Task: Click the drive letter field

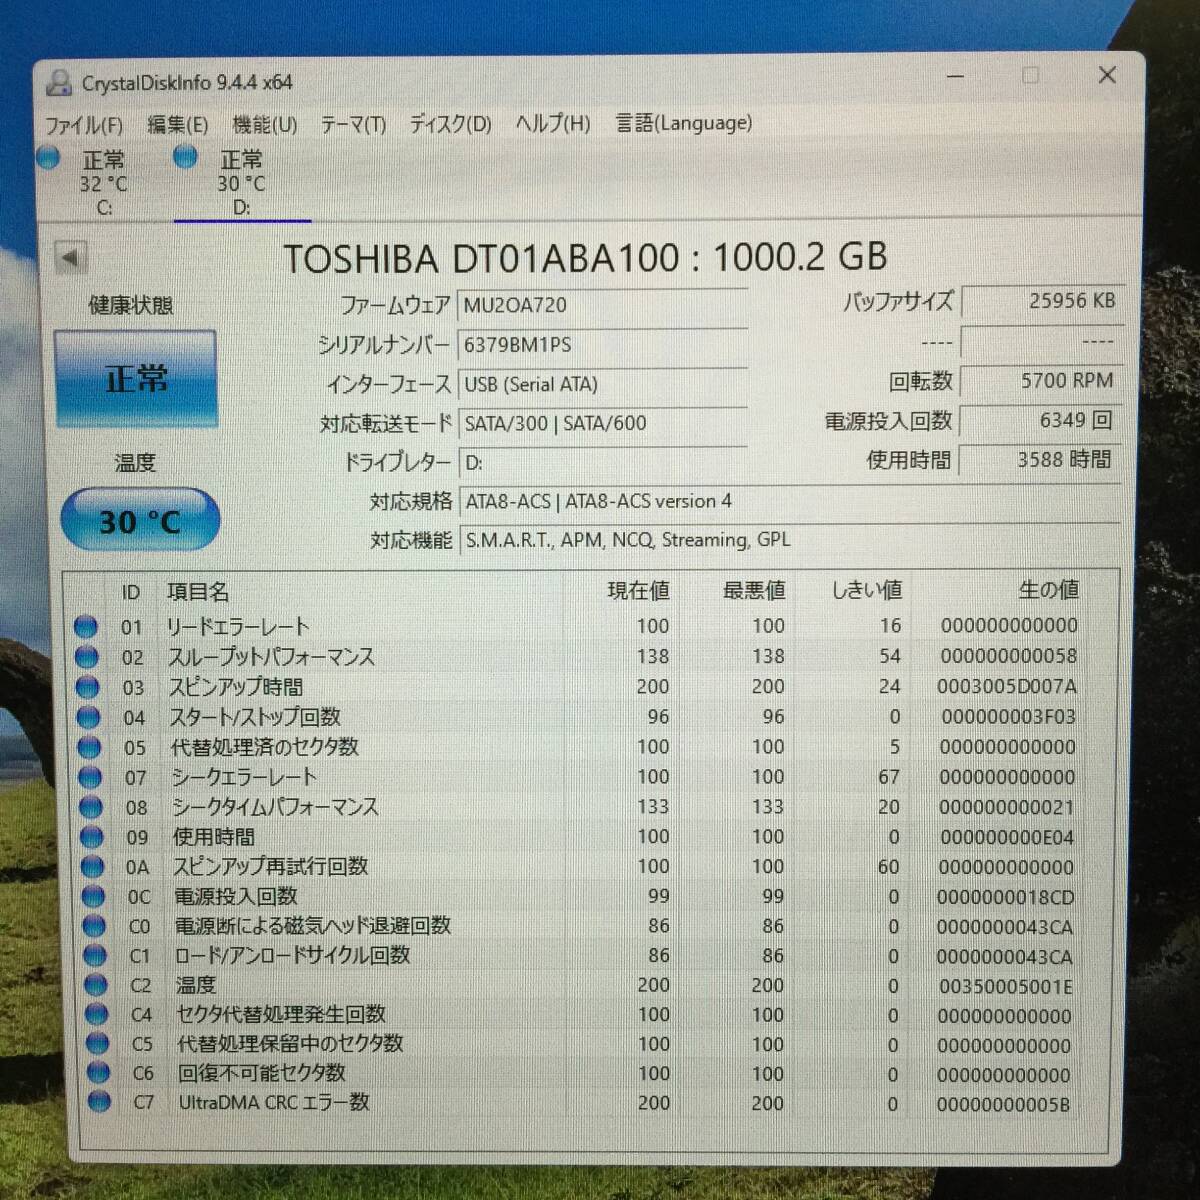Action: (602, 462)
